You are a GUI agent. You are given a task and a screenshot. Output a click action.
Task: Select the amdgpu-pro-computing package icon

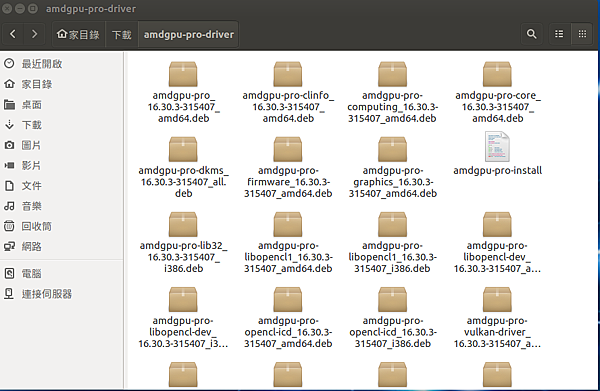[392, 74]
